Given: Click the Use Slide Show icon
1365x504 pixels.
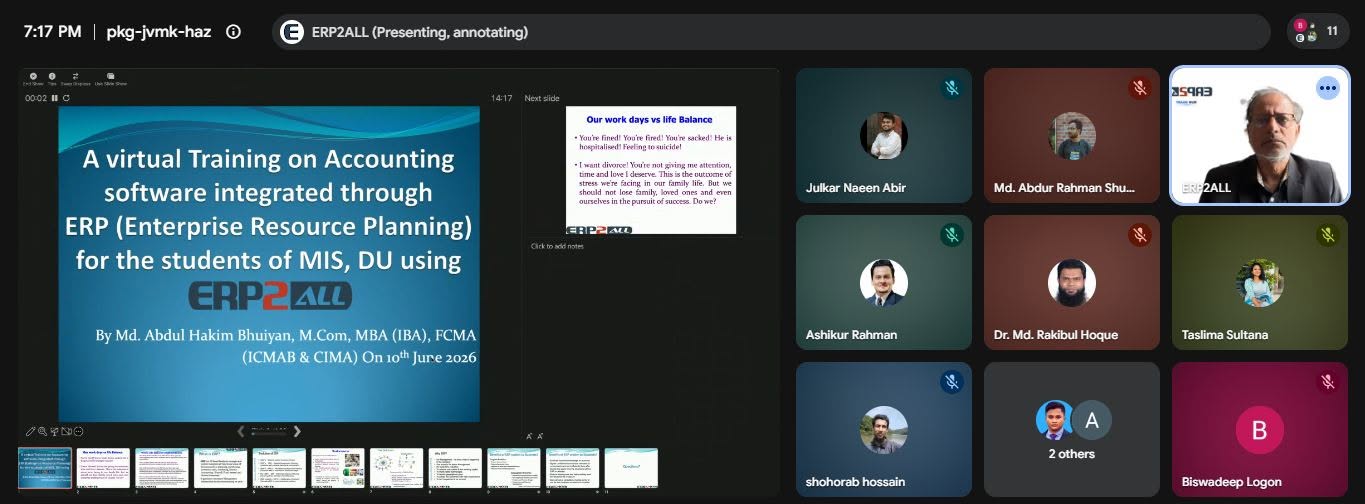Looking at the screenshot, I should pos(110,78).
